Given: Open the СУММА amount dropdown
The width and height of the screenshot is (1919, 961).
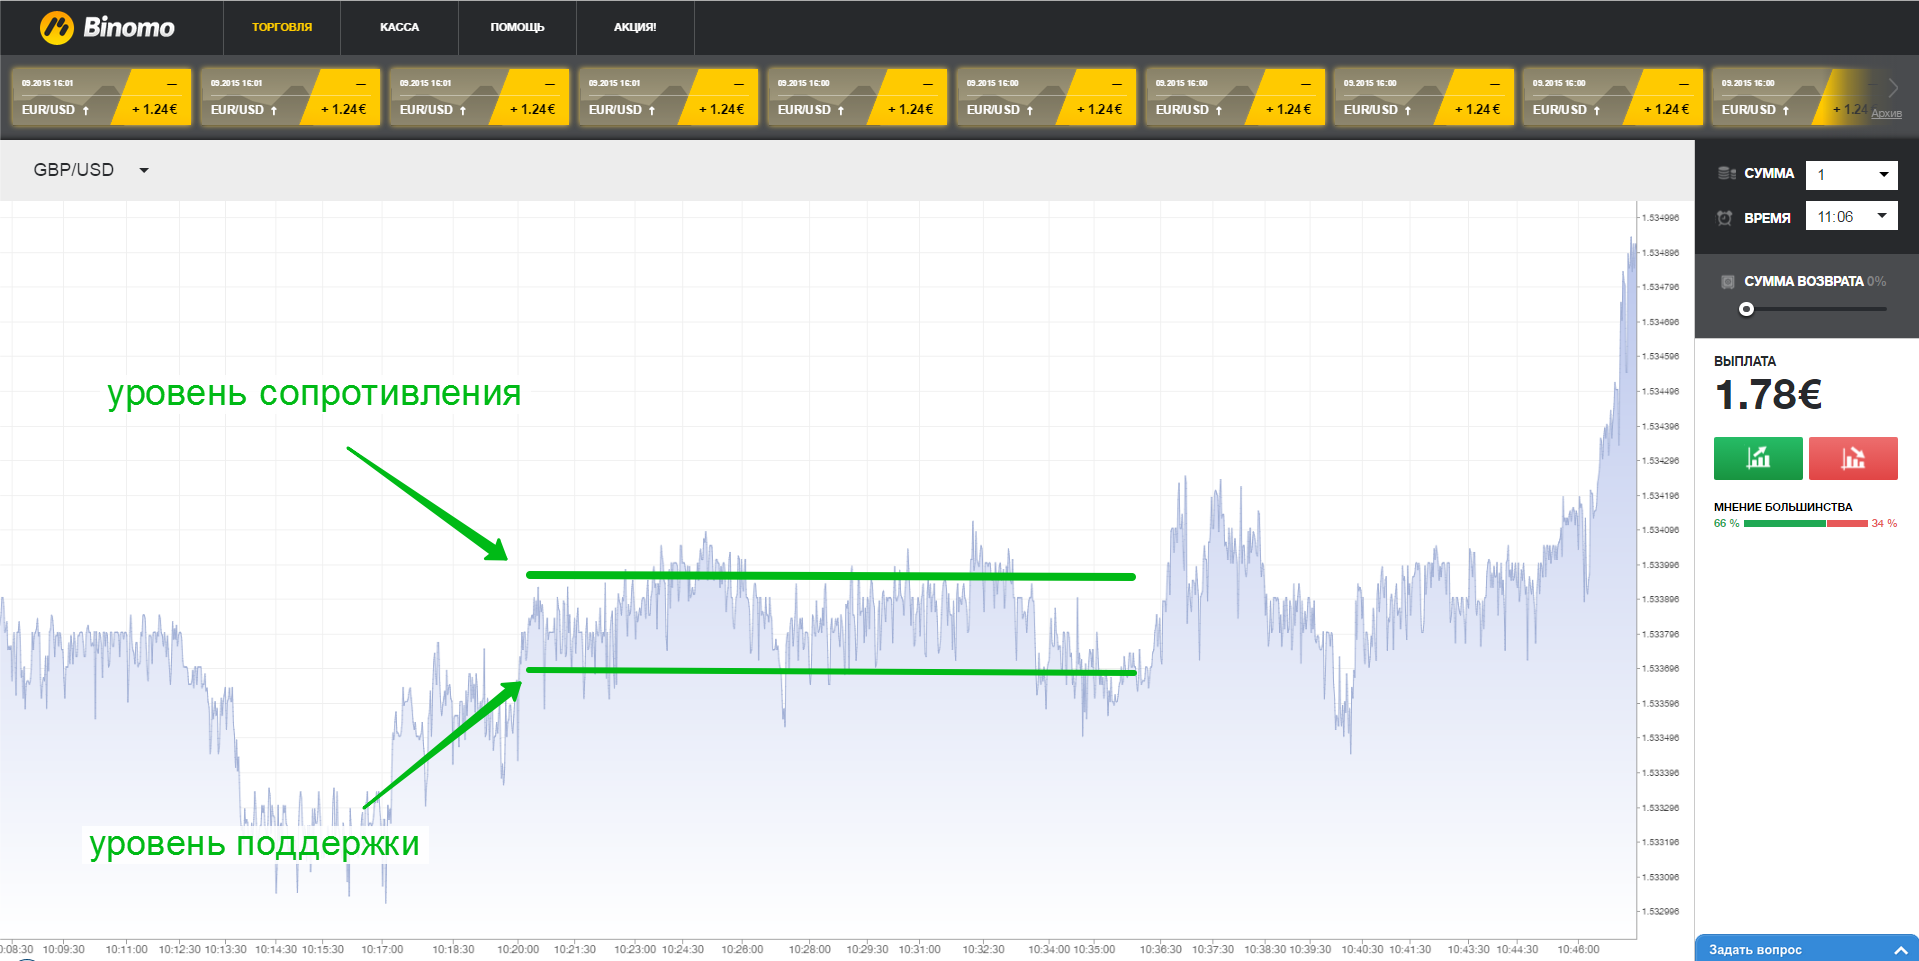Looking at the screenshot, I should [1851, 175].
